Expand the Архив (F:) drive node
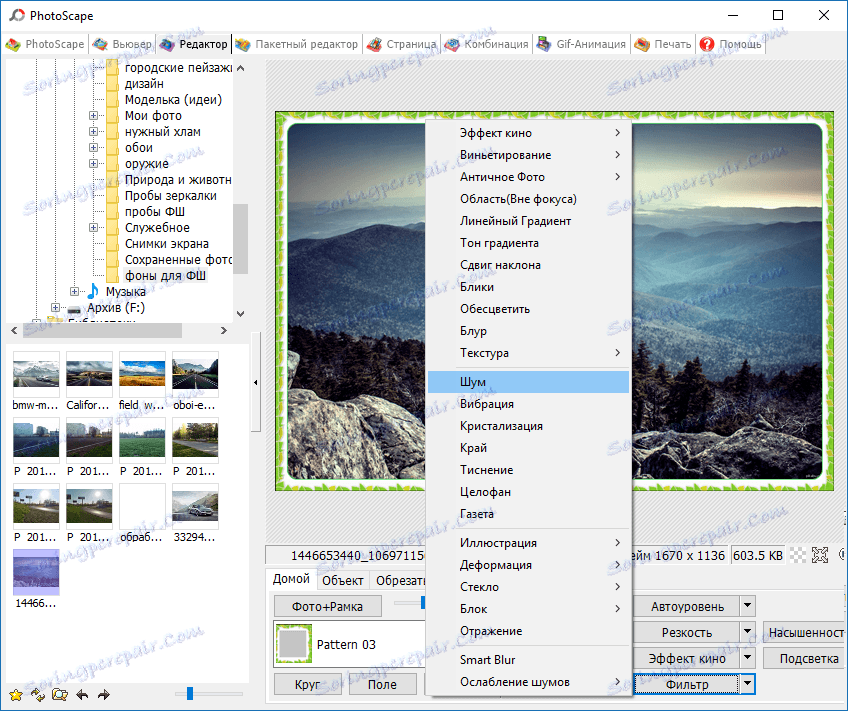 55,308
